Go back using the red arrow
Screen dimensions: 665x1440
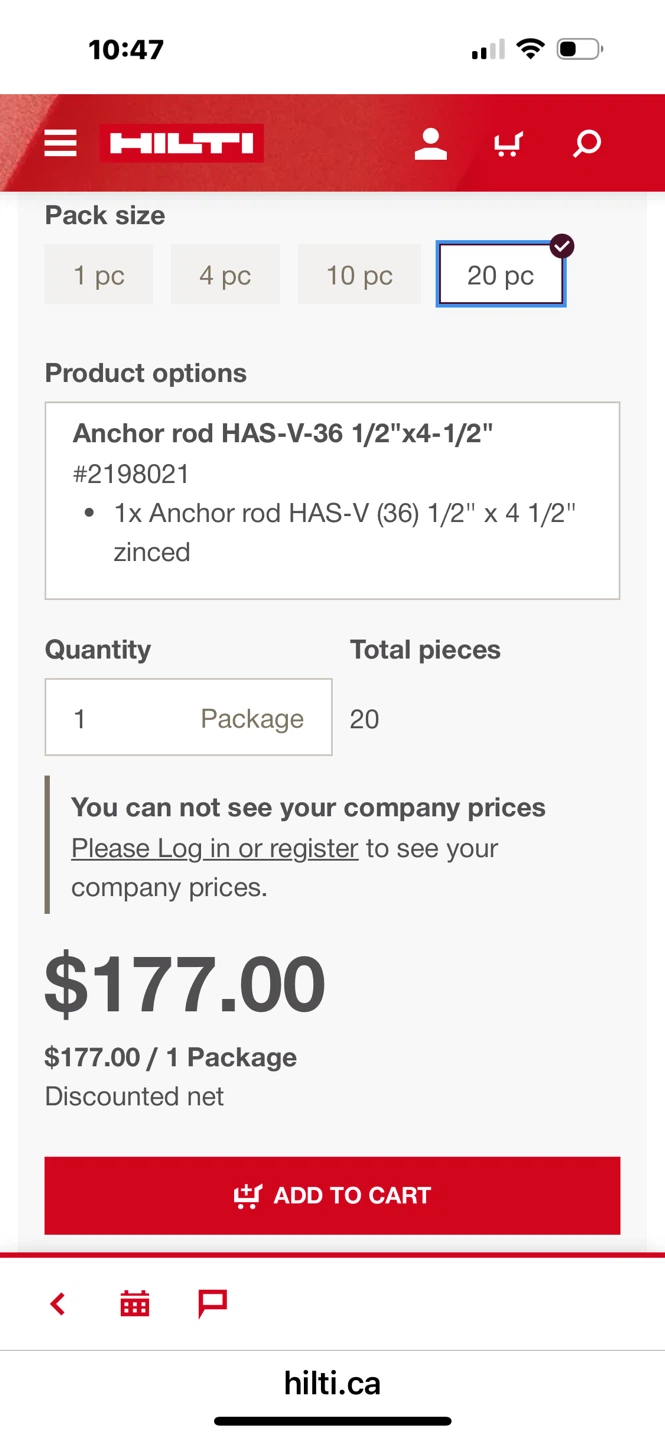(58, 1303)
